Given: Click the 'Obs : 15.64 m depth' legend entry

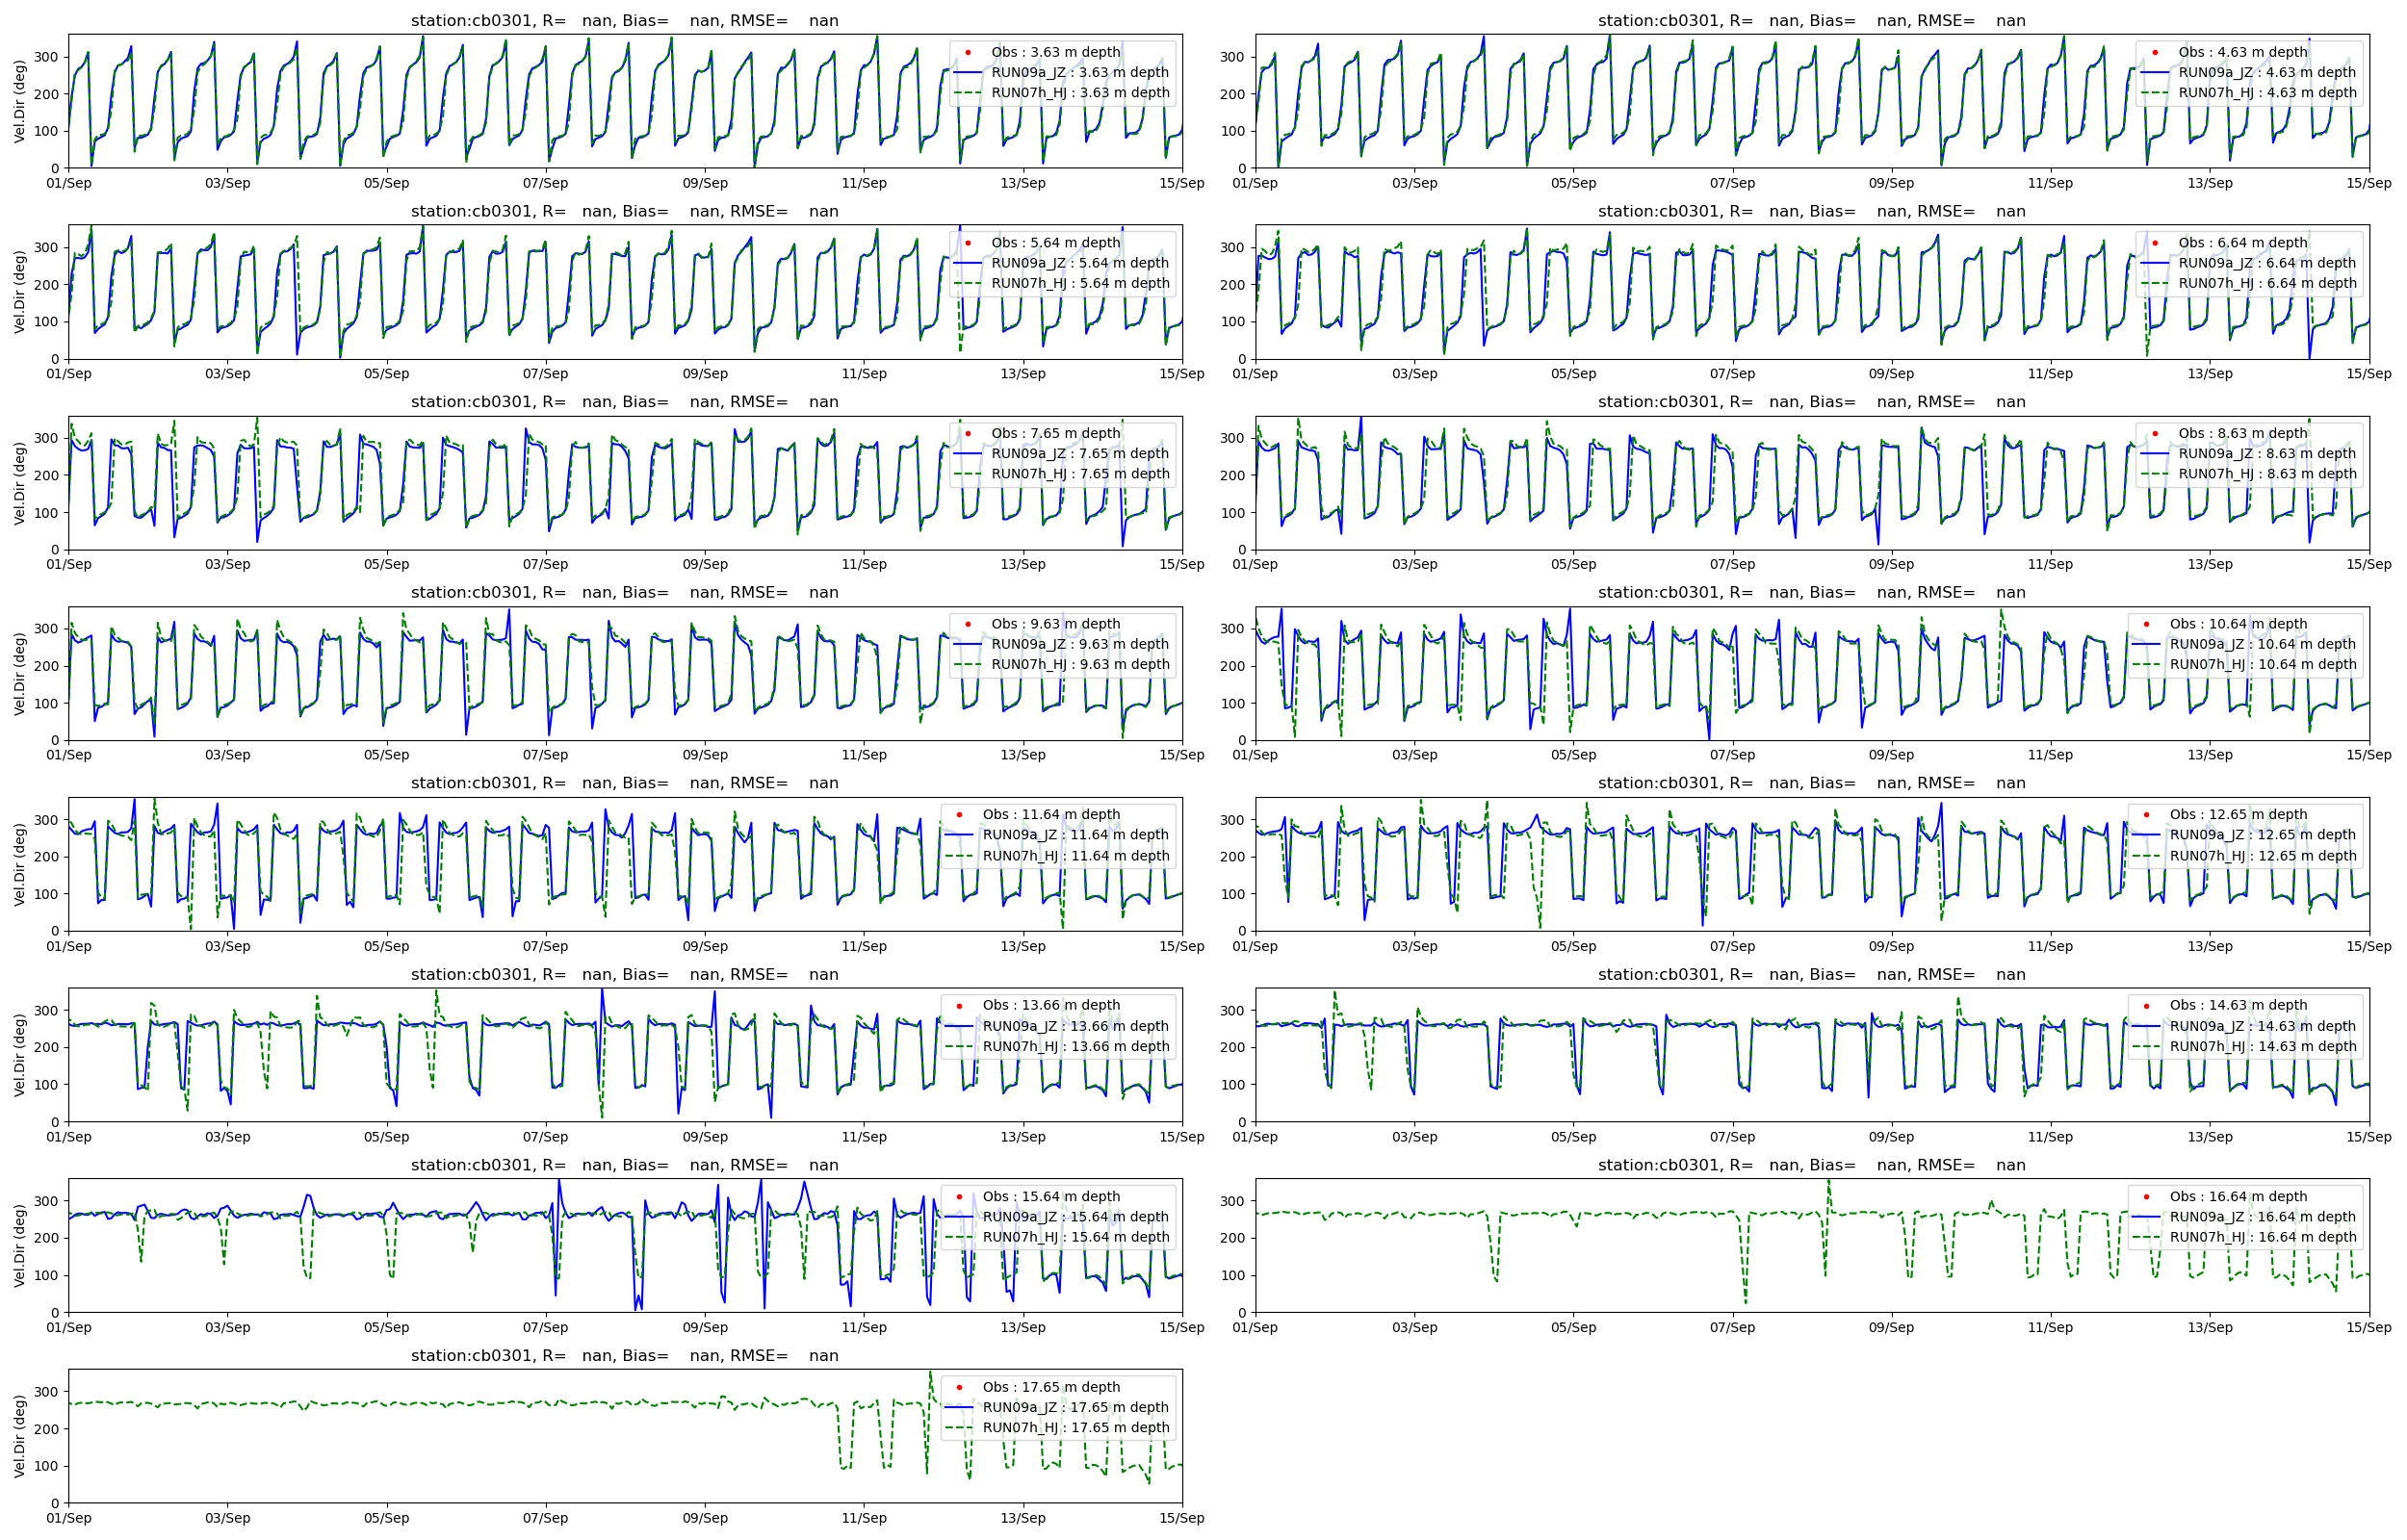Looking at the screenshot, I should (x=1051, y=1197).
